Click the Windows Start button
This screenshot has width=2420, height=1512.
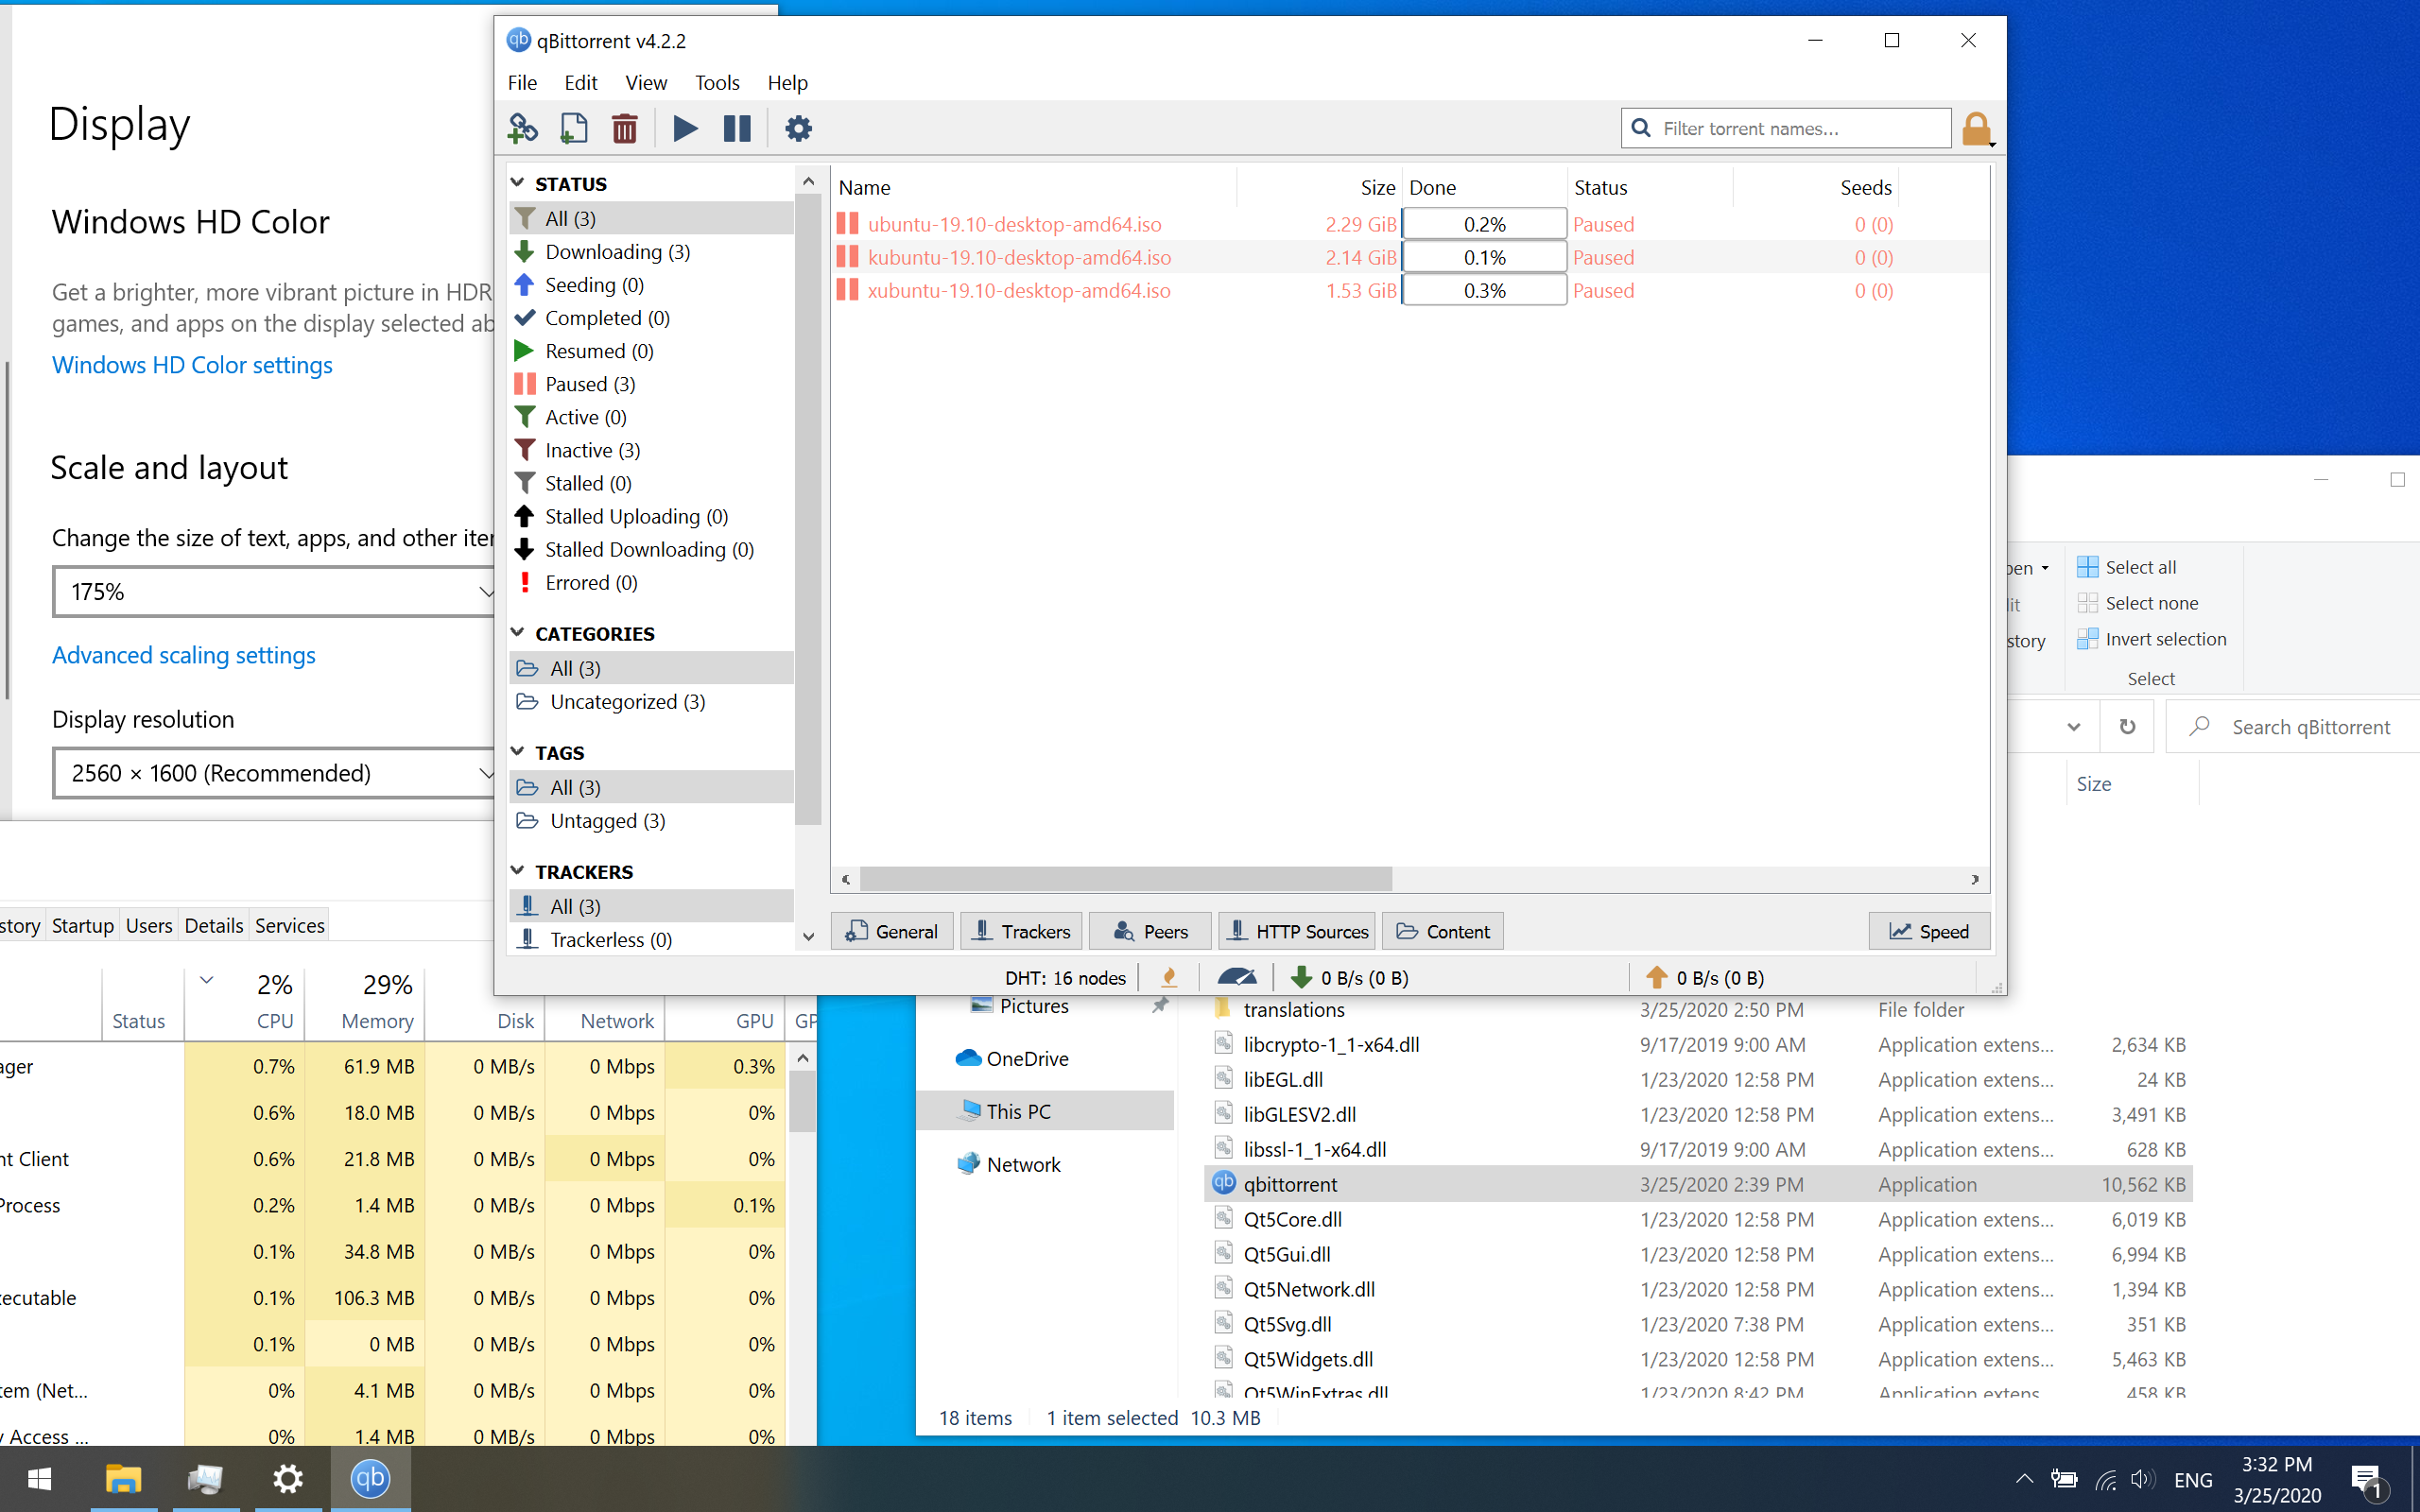click(x=40, y=1478)
